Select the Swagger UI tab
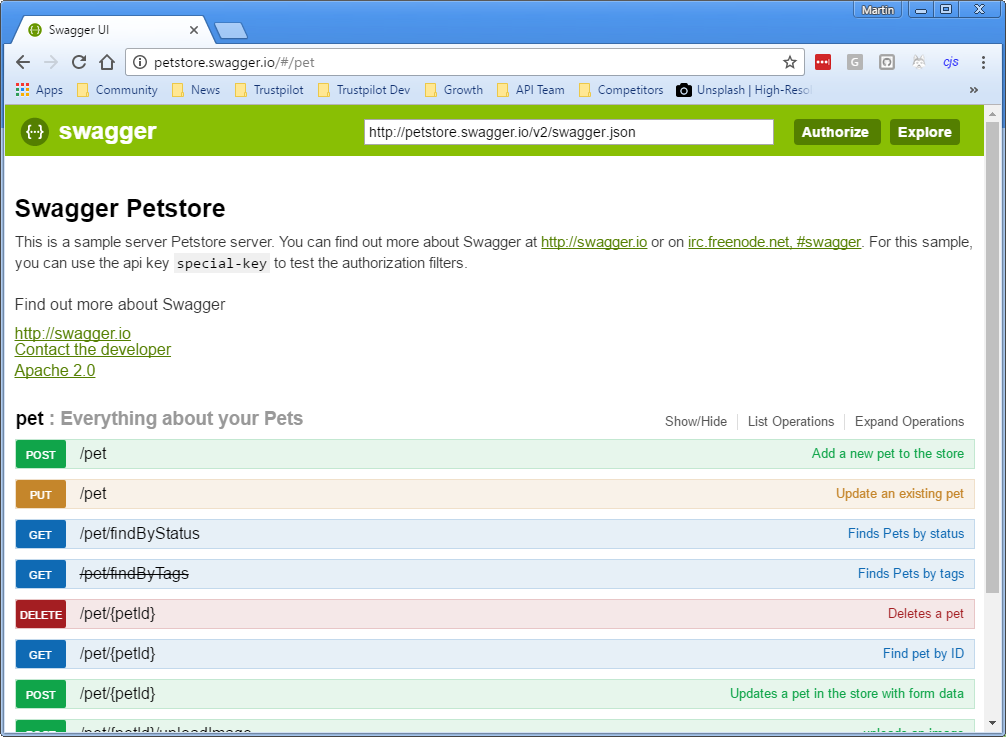The height and width of the screenshot is (737, 1006). coord(115,30)
